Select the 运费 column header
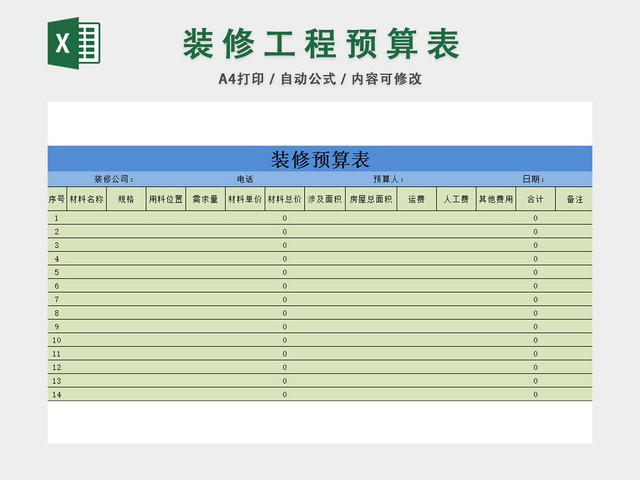This screenshot has height=480, width=640. click(416, 199)
